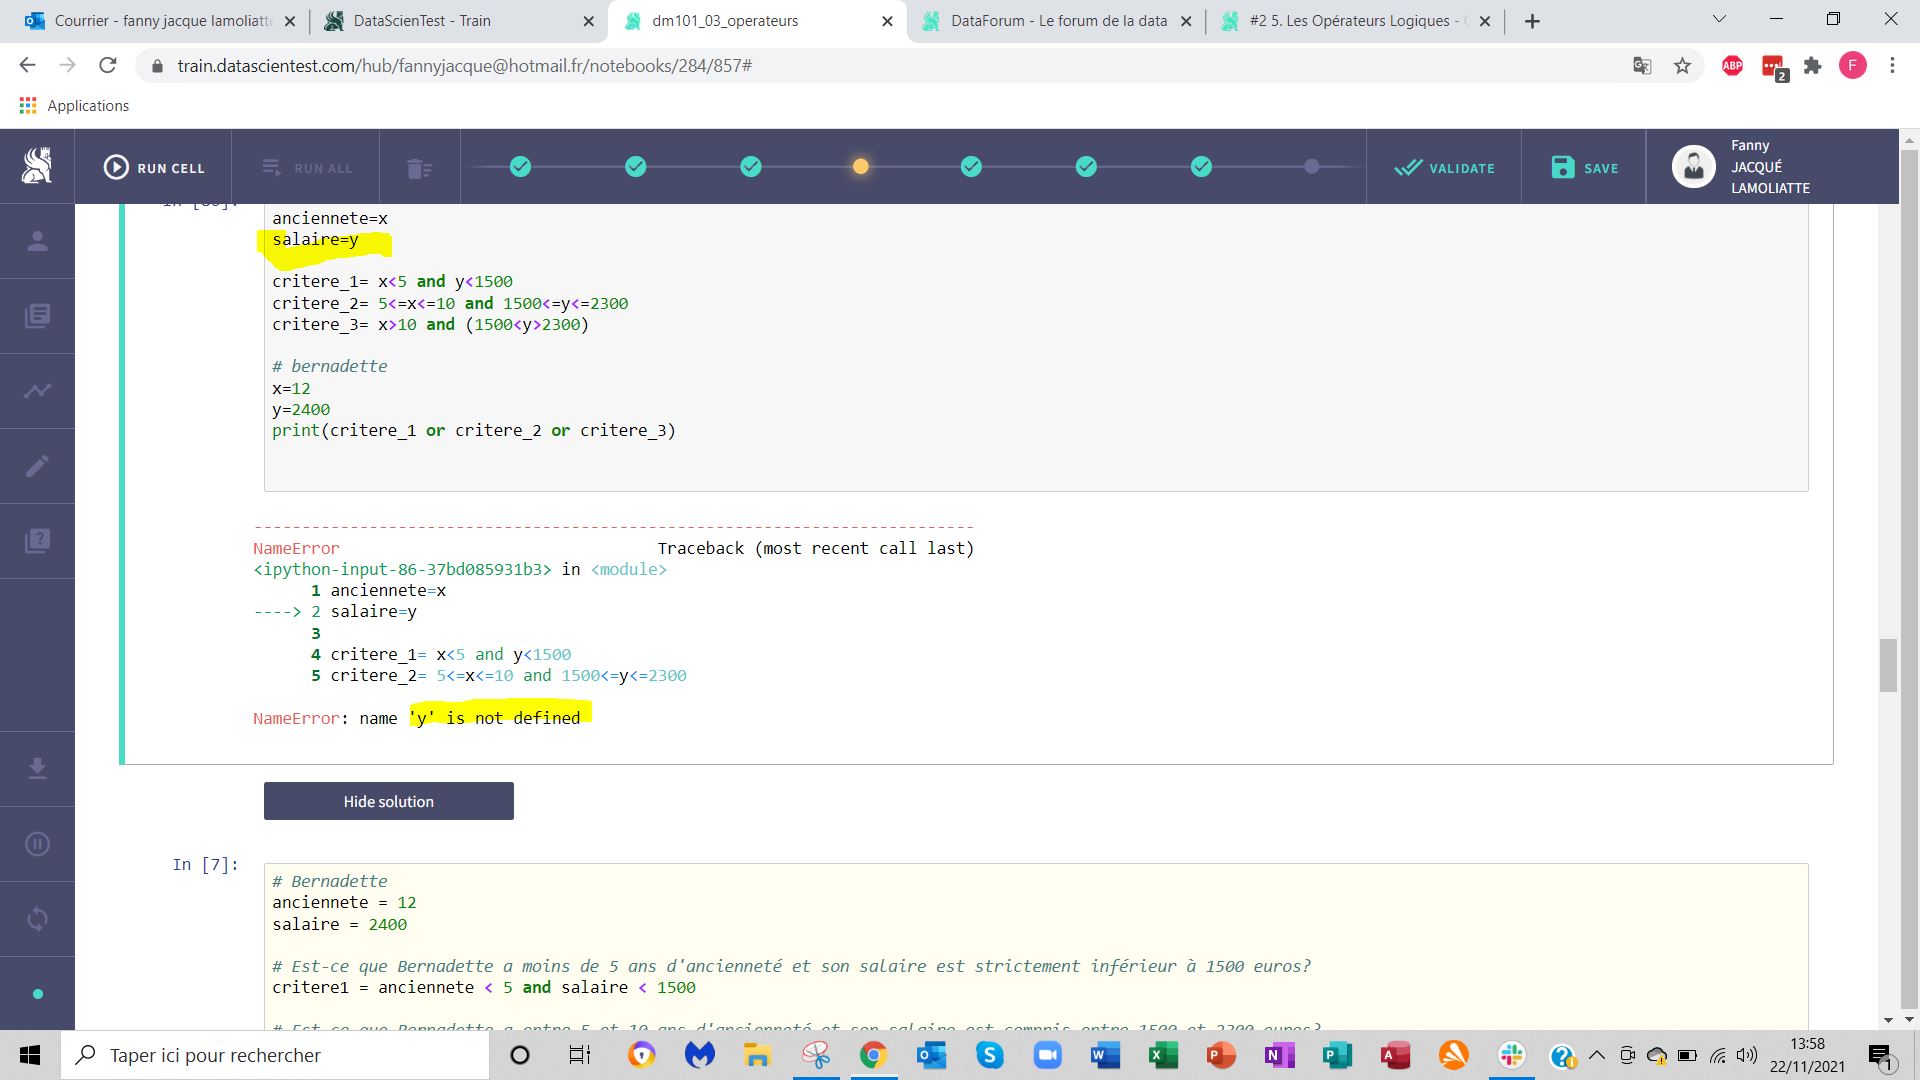The width and height of the screenshot is (1920, 1080).
Task: Click the VALIDATE button
Action: [1444, 168]
